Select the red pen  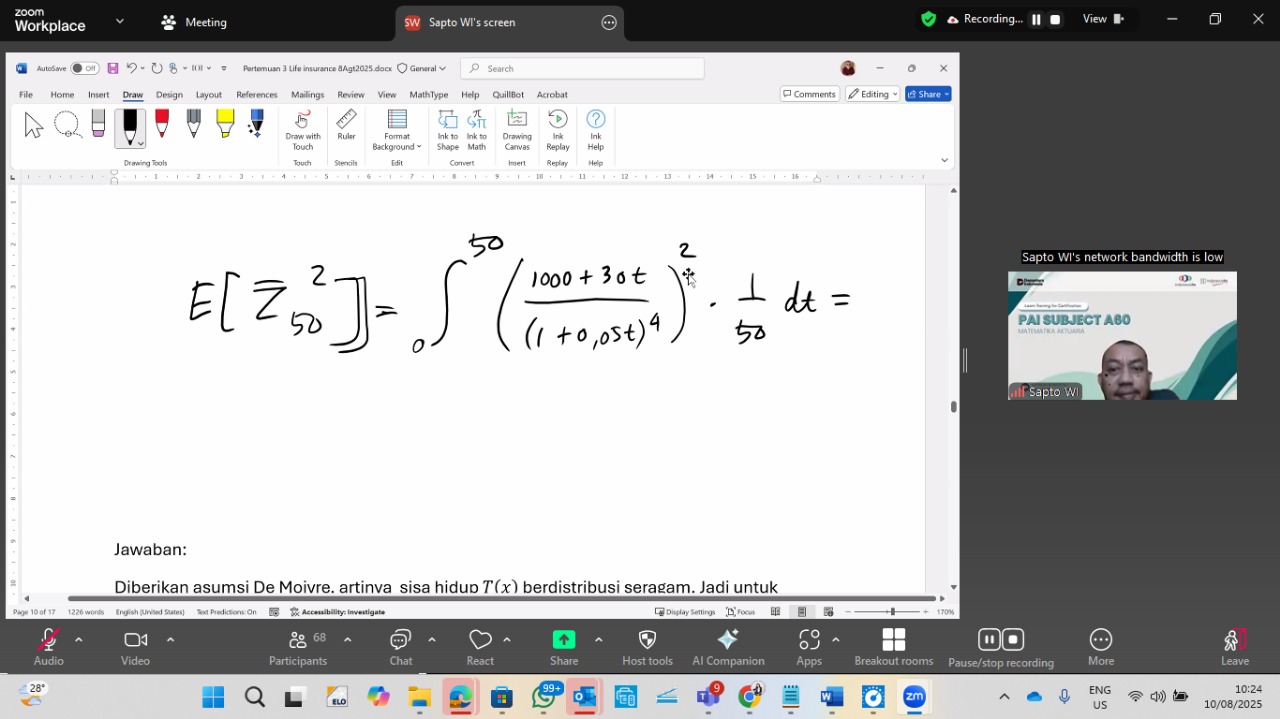pos(162,124)
